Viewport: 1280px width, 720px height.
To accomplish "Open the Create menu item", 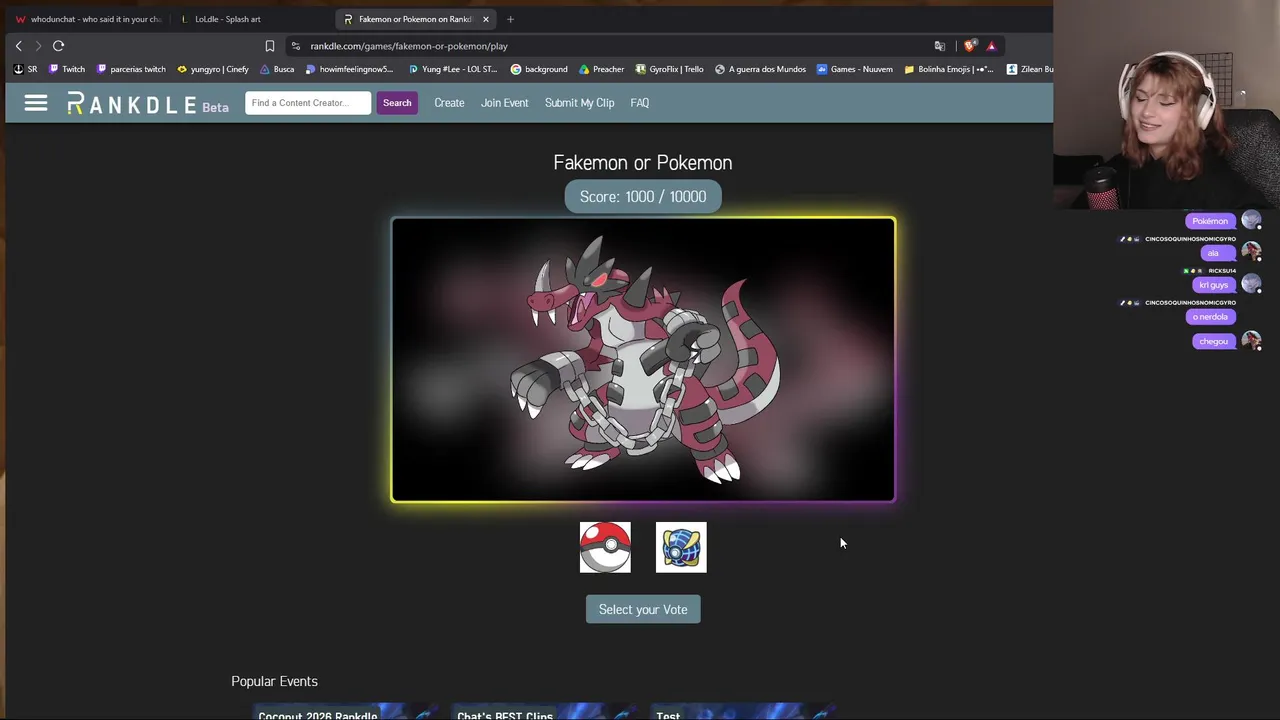I will [x=449, y=103].
